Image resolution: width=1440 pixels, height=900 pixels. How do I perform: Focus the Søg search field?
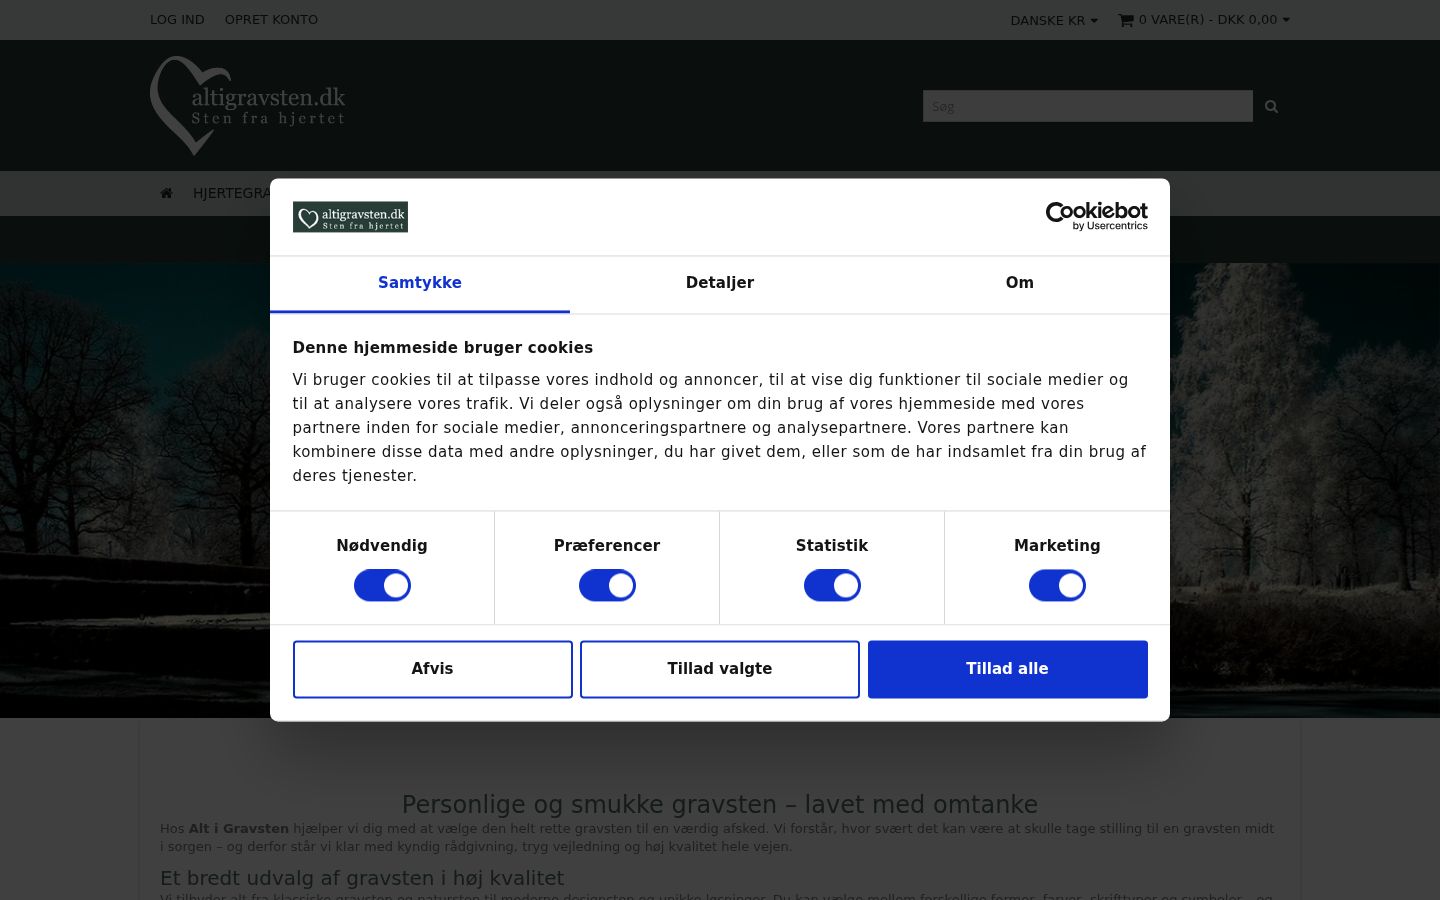1088,106
